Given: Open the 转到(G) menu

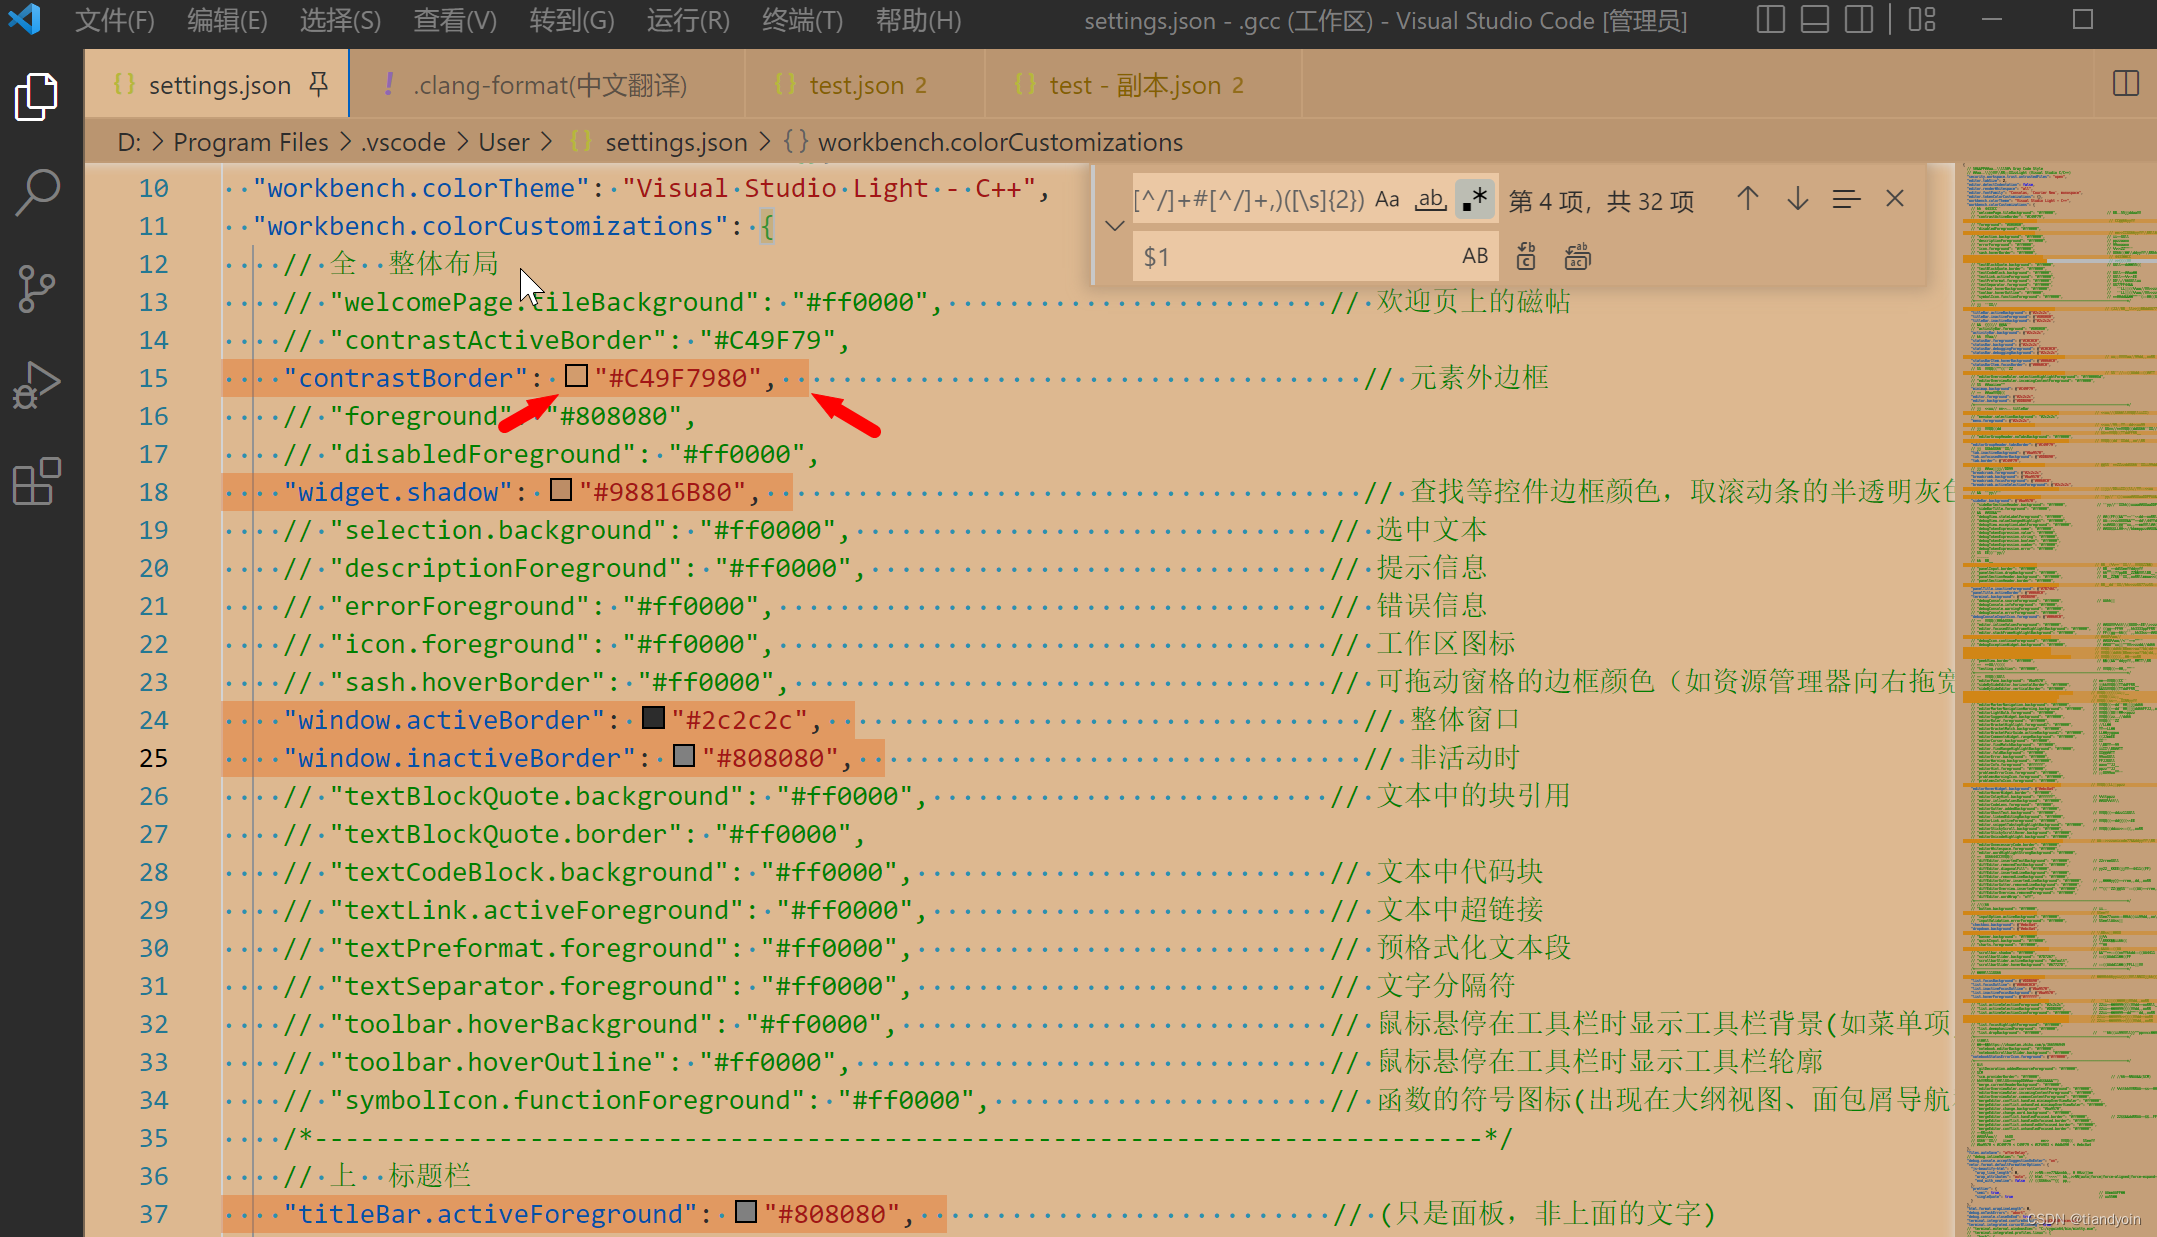Looking at the screenshot, I should point(571,20).
